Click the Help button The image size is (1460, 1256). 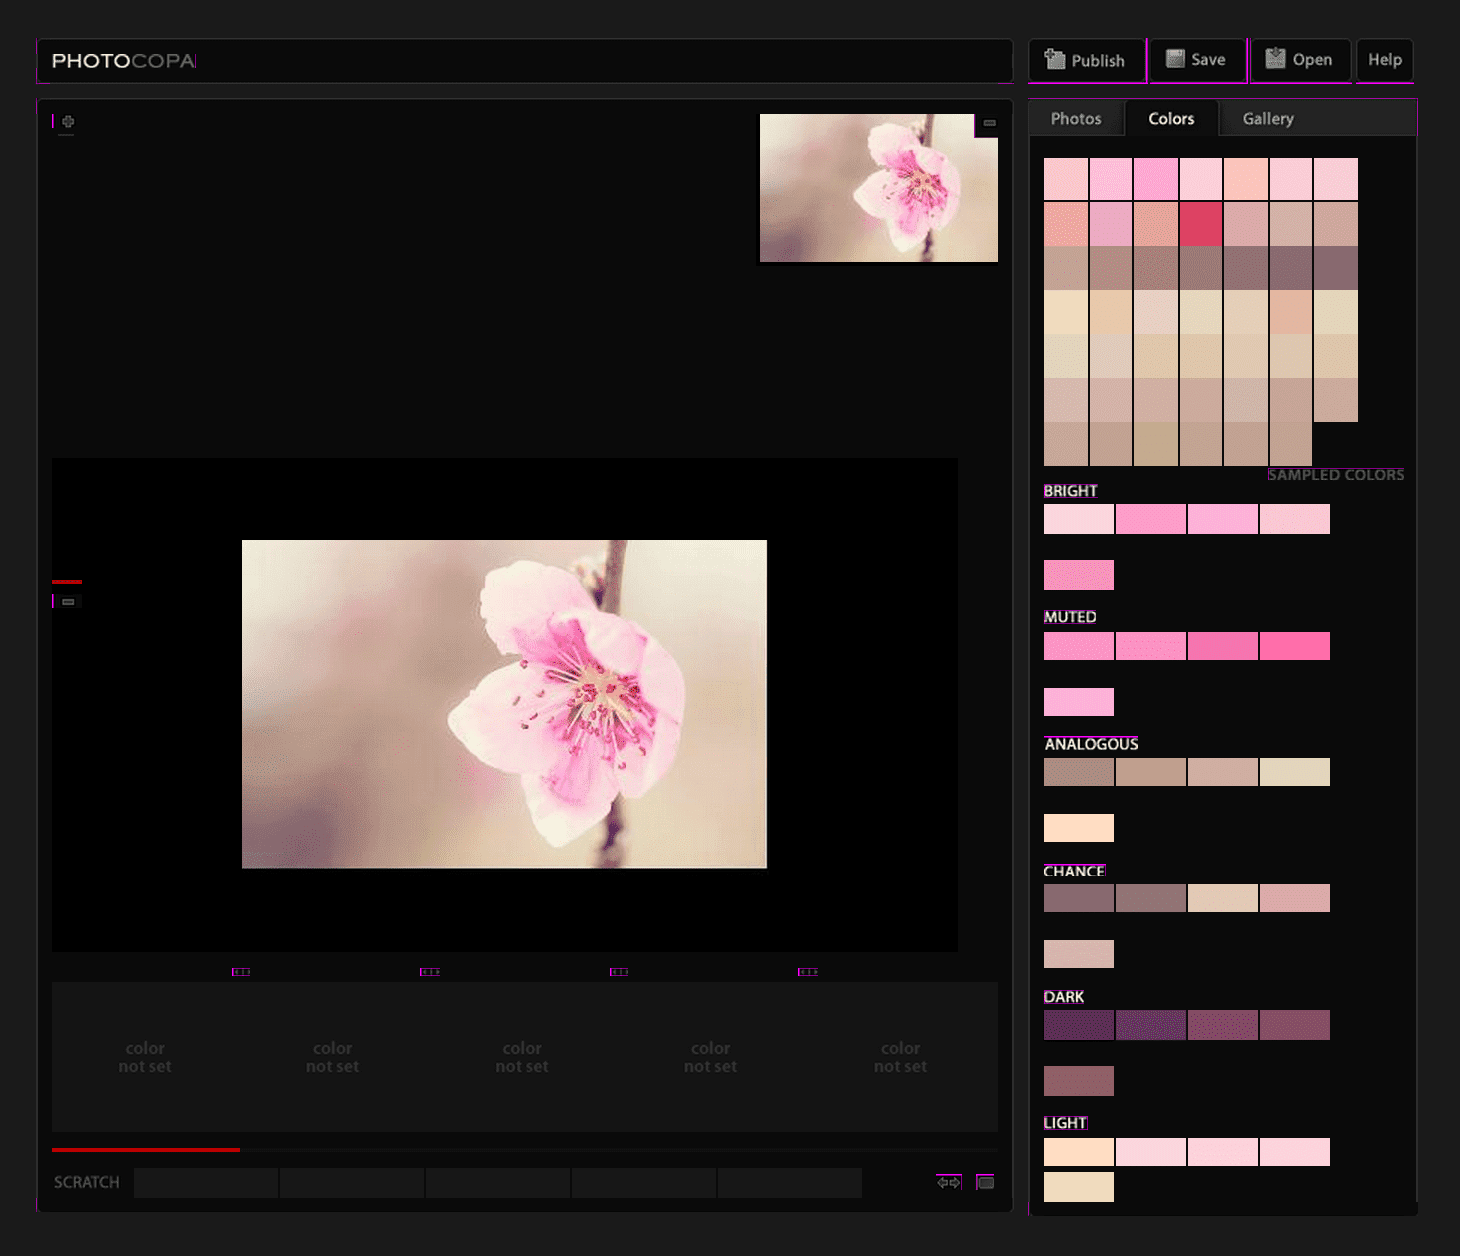click(1384, 60)
